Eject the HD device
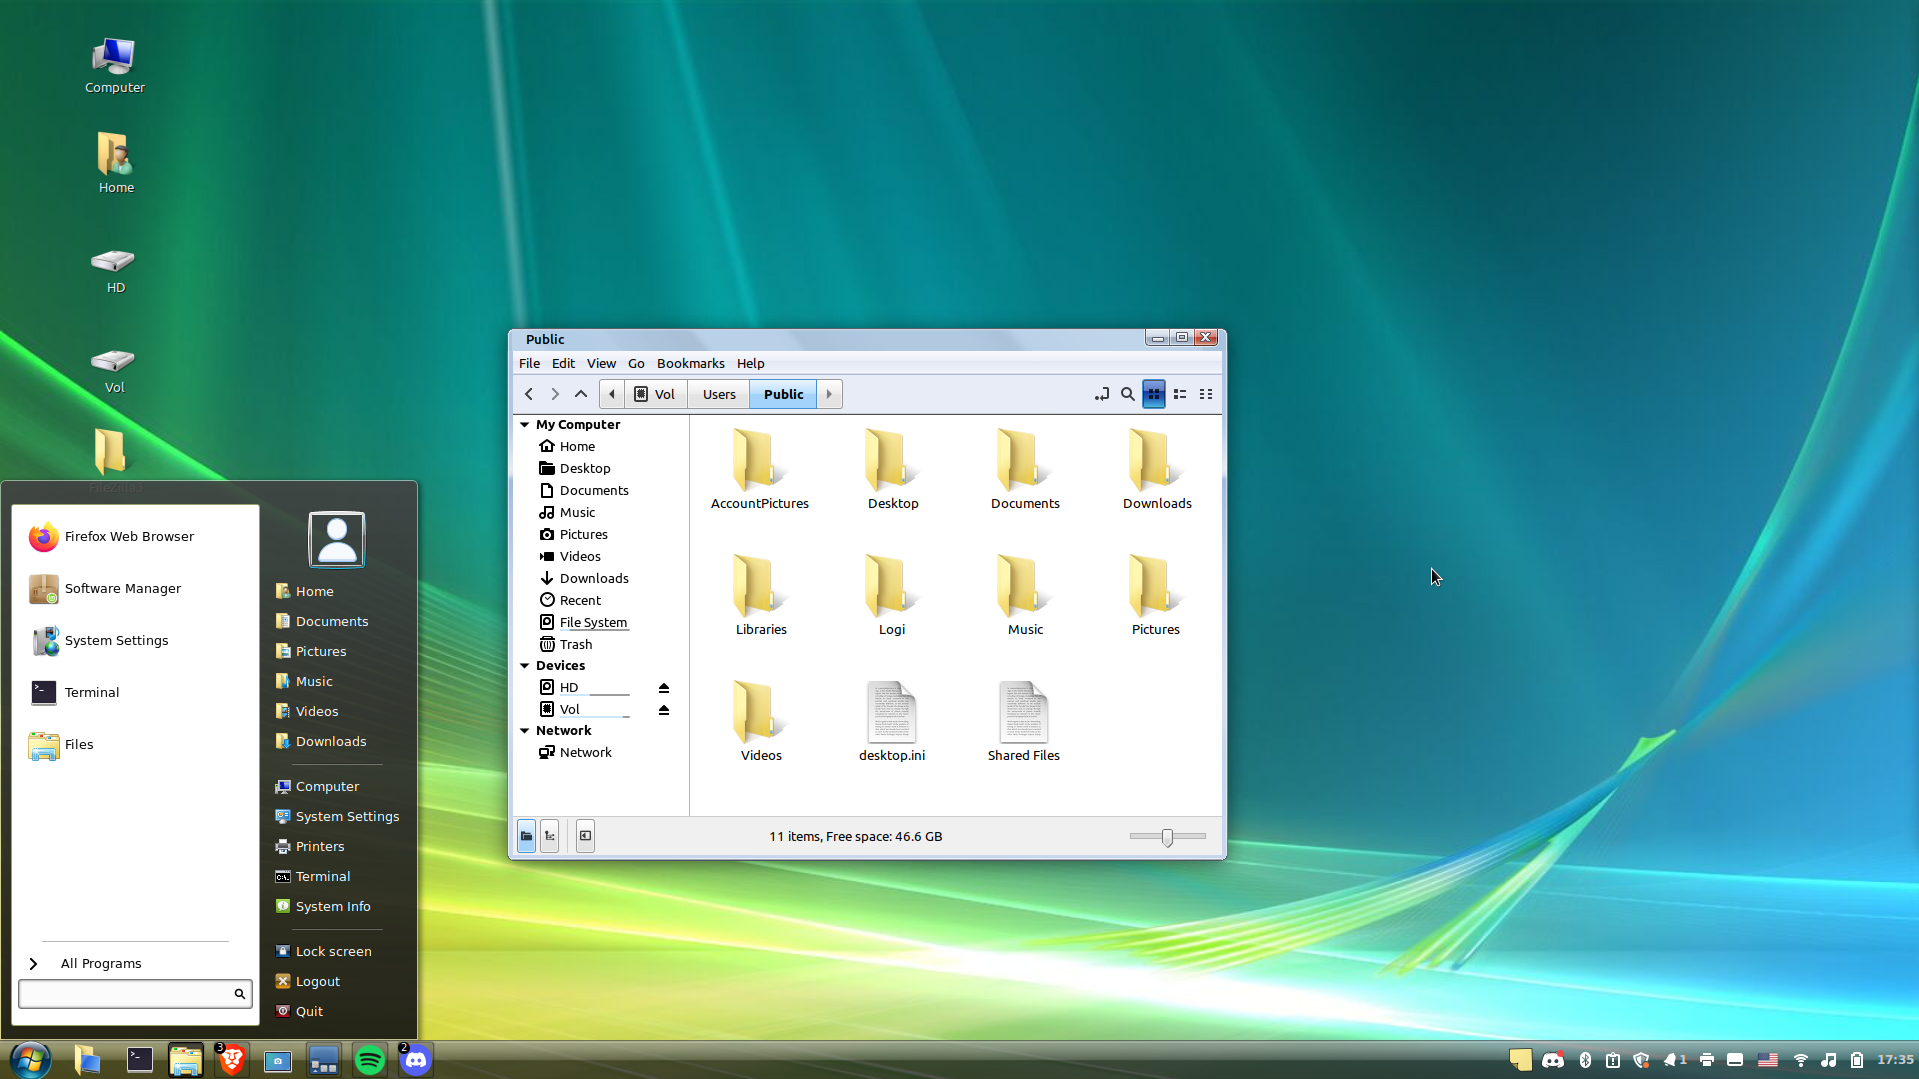 point(663,688)
